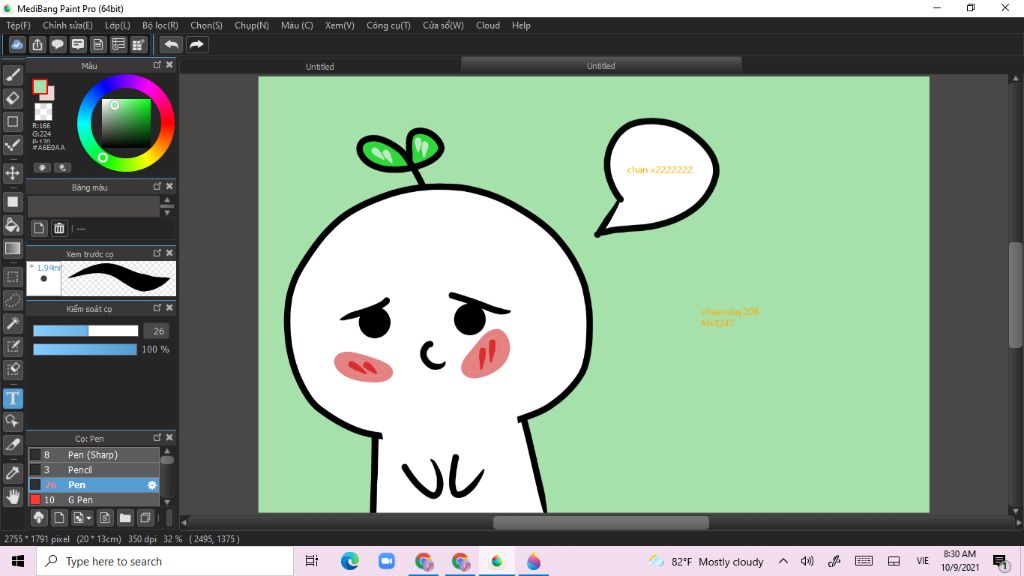Activate the Hand pan tool

(12, 496)
